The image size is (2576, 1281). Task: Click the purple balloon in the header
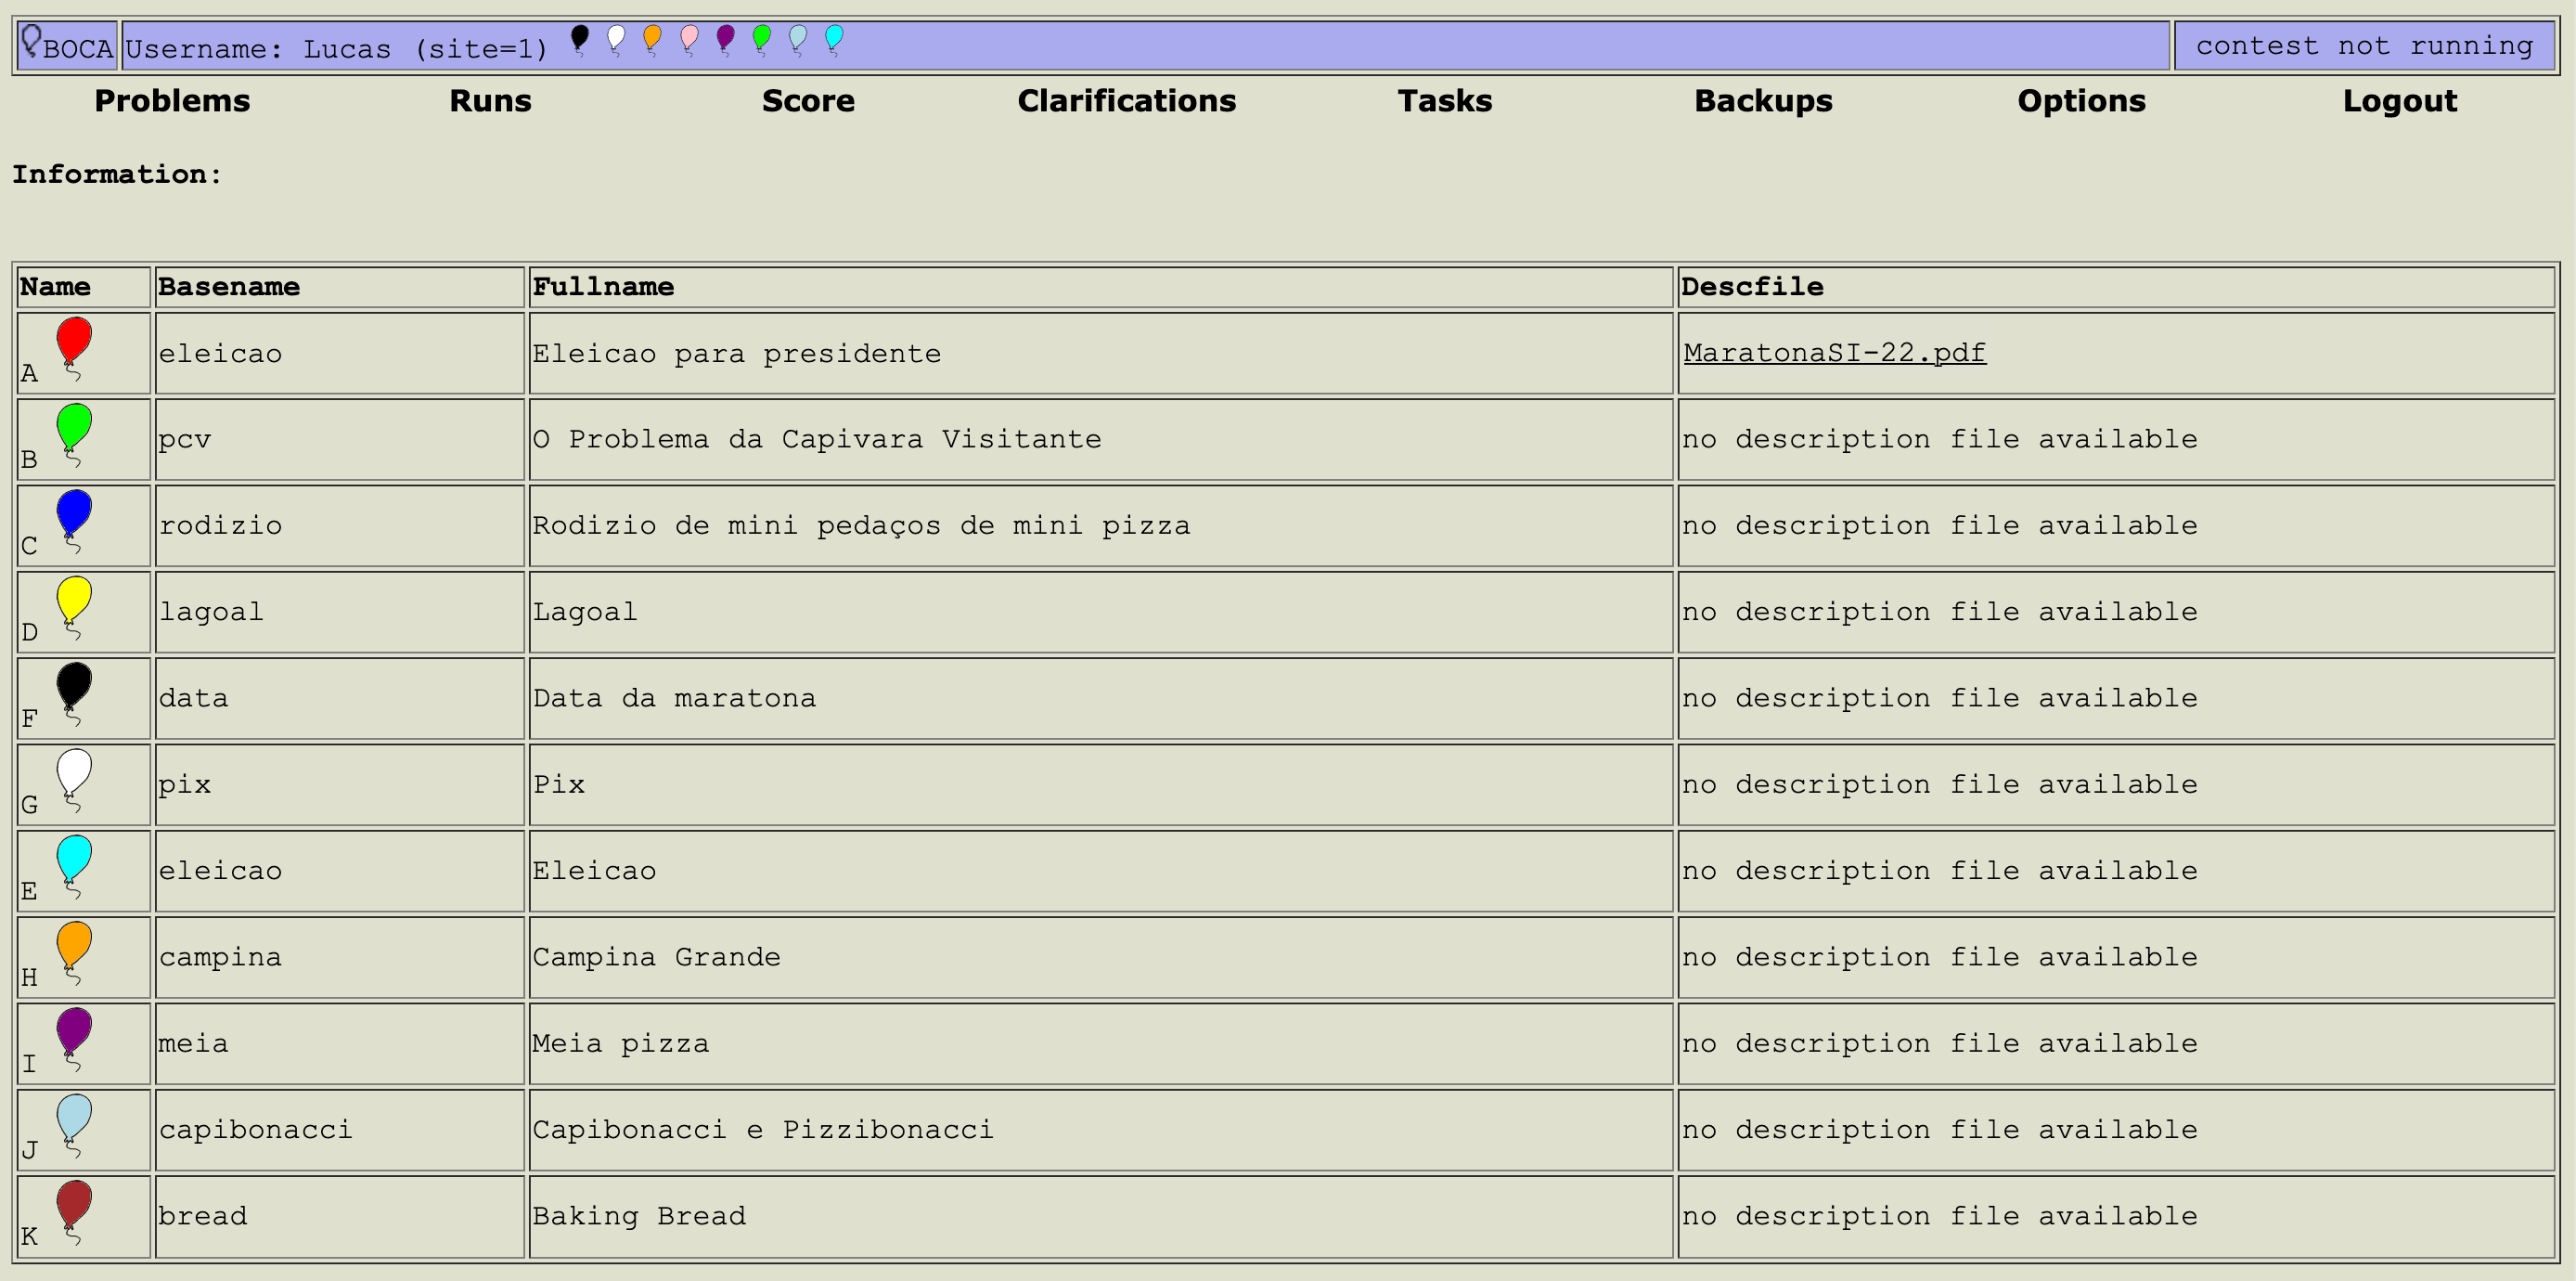[x=725, y=41]
